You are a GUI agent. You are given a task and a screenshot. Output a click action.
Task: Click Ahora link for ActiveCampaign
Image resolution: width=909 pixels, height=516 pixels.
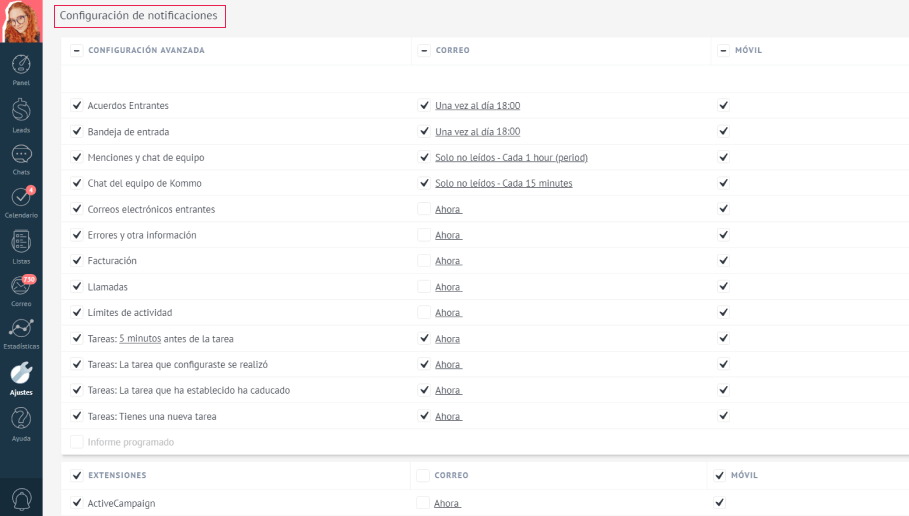click(x=447, y=504)
